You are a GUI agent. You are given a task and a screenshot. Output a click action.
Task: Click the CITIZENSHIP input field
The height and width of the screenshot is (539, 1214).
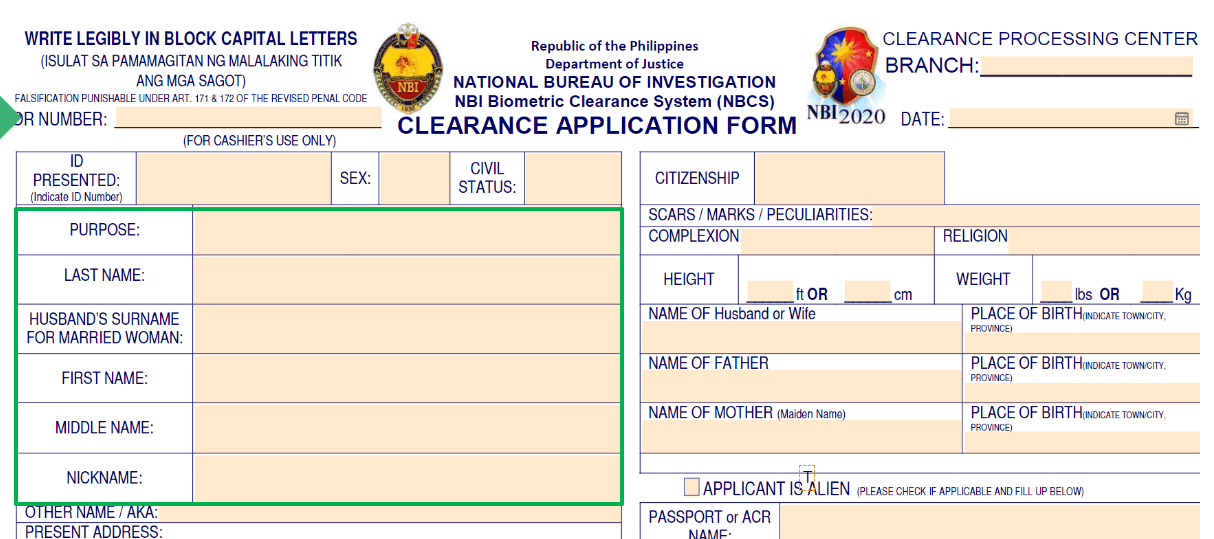tap(849, 178)
